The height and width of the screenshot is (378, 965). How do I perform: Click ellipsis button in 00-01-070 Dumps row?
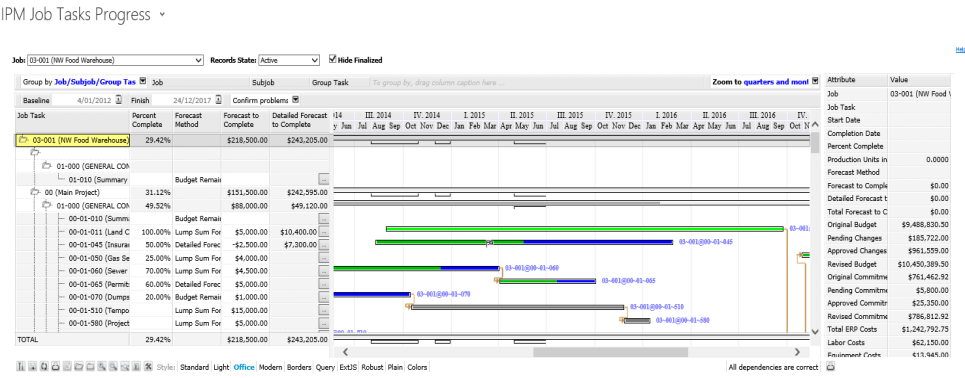point(324,297)
